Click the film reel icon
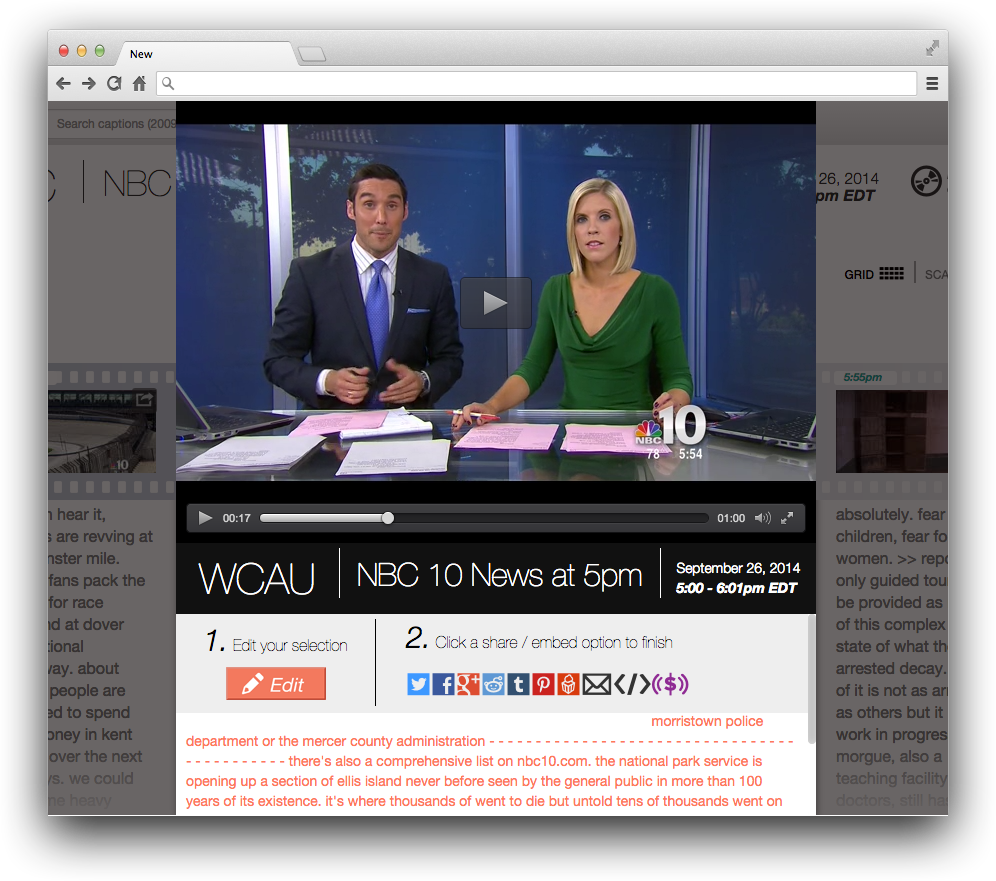Screen dimensions: 996x881 click(925, 181)
